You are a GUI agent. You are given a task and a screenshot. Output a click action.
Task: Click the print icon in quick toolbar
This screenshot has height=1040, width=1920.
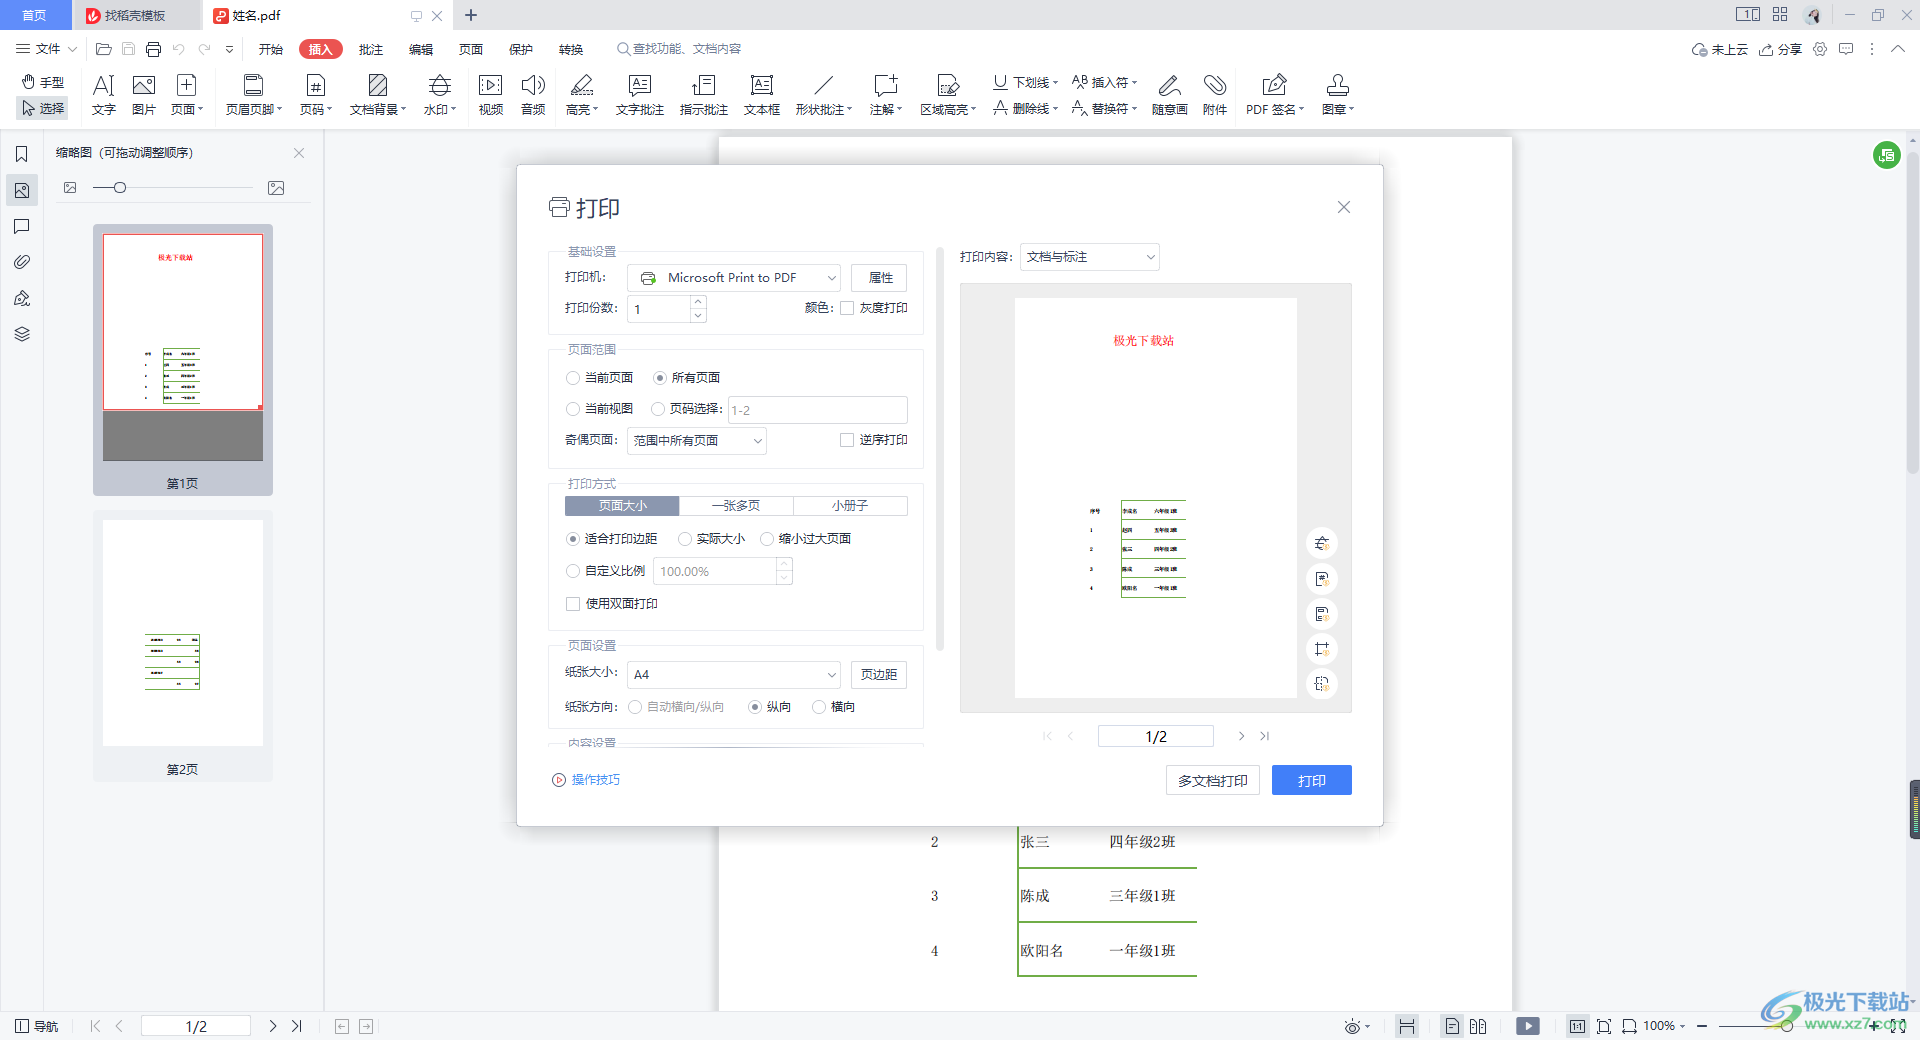[x=153, y=49]
